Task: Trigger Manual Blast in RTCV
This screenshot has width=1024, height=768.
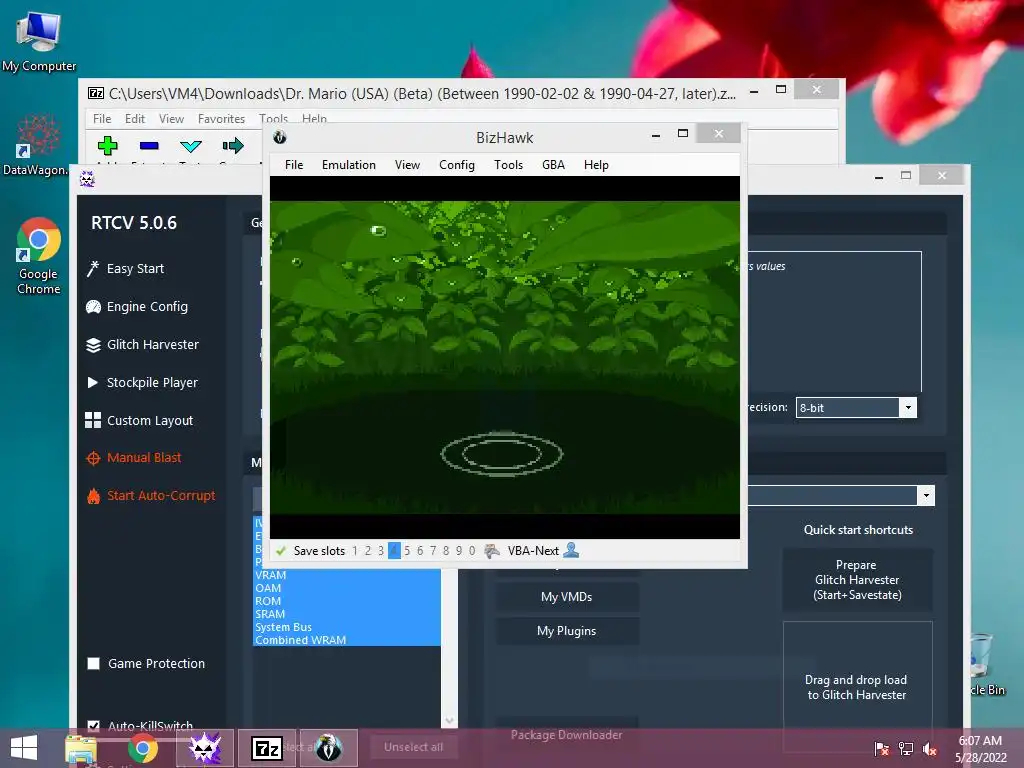Action: pos(134,458)
